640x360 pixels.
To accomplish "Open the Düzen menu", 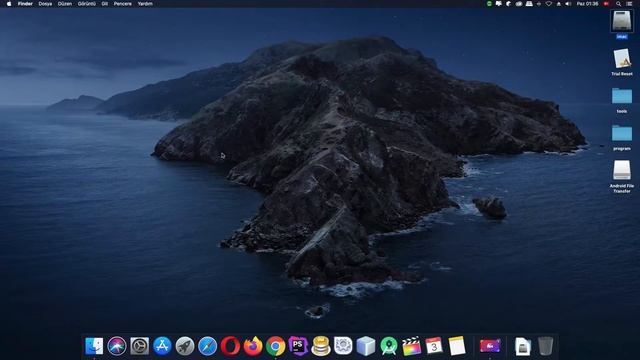I will coord(65,4).
